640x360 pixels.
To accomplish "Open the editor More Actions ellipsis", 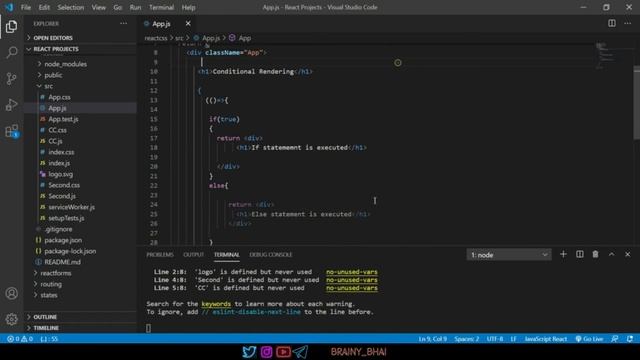I will point(628,23).
